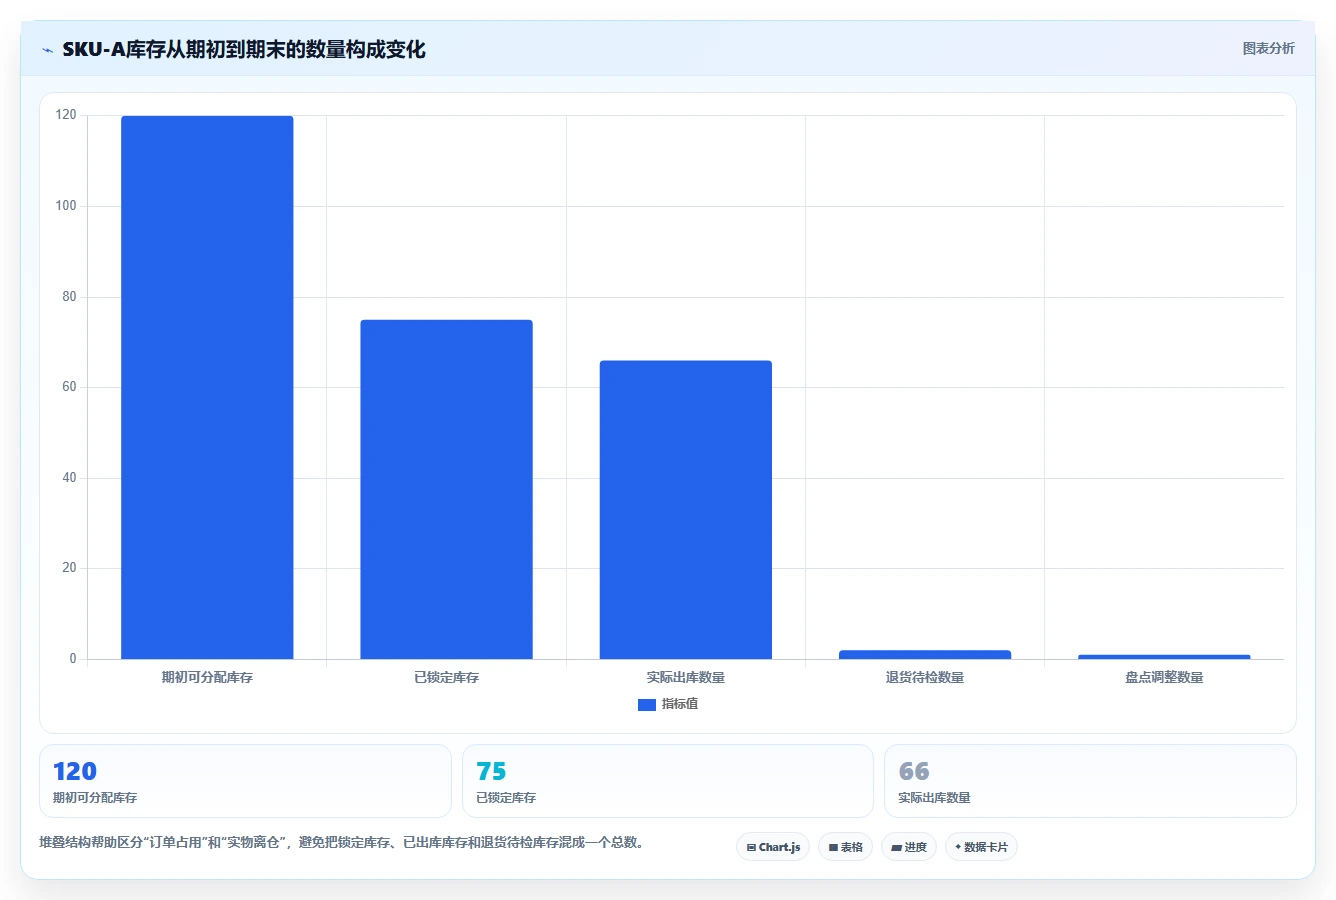
Task: Click the 期初可分配库存 axis label
Action: pyautogui.click(x=207, y=677)
